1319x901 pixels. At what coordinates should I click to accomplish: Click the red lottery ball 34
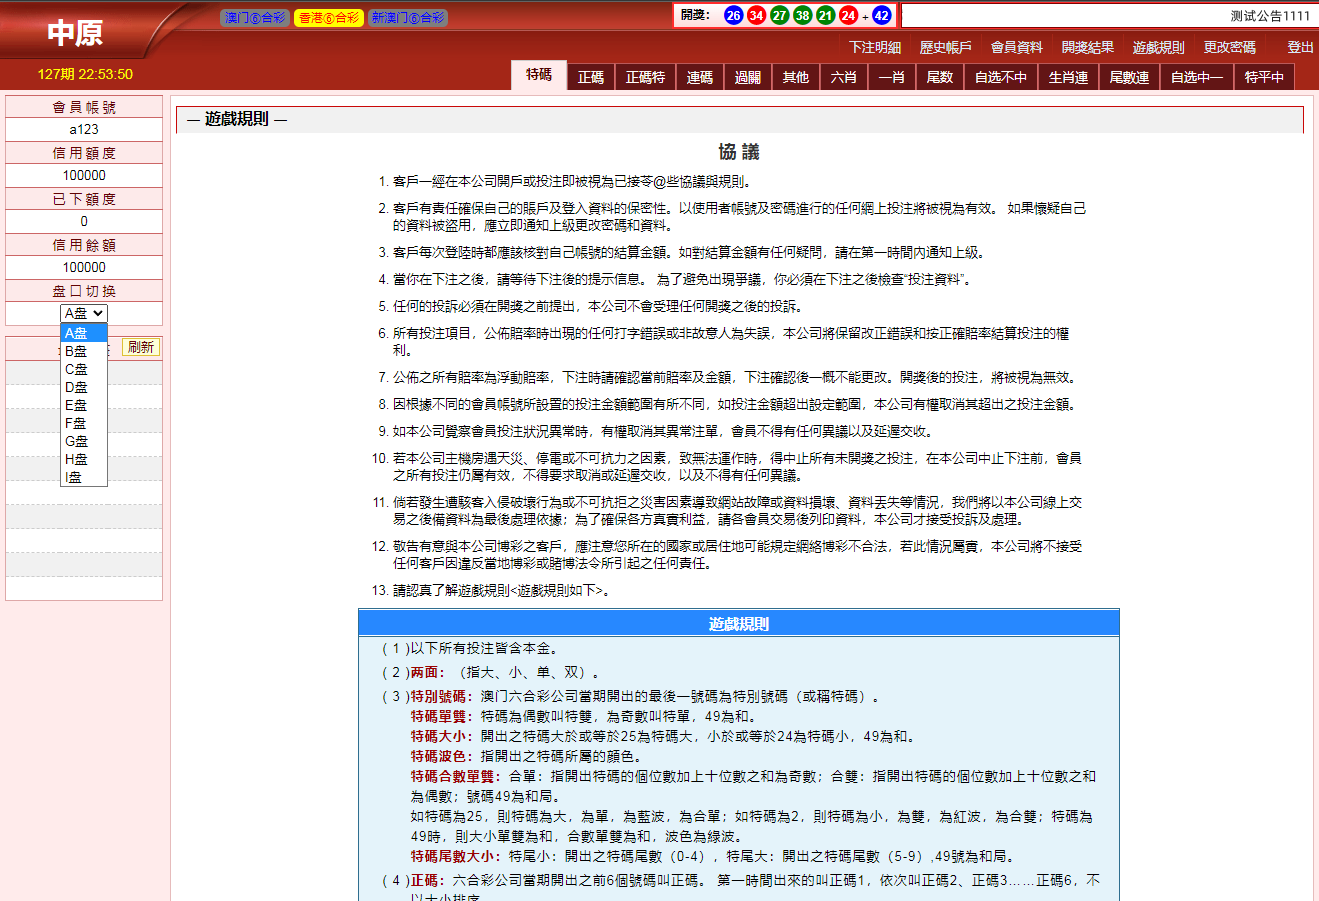[756, 15]
